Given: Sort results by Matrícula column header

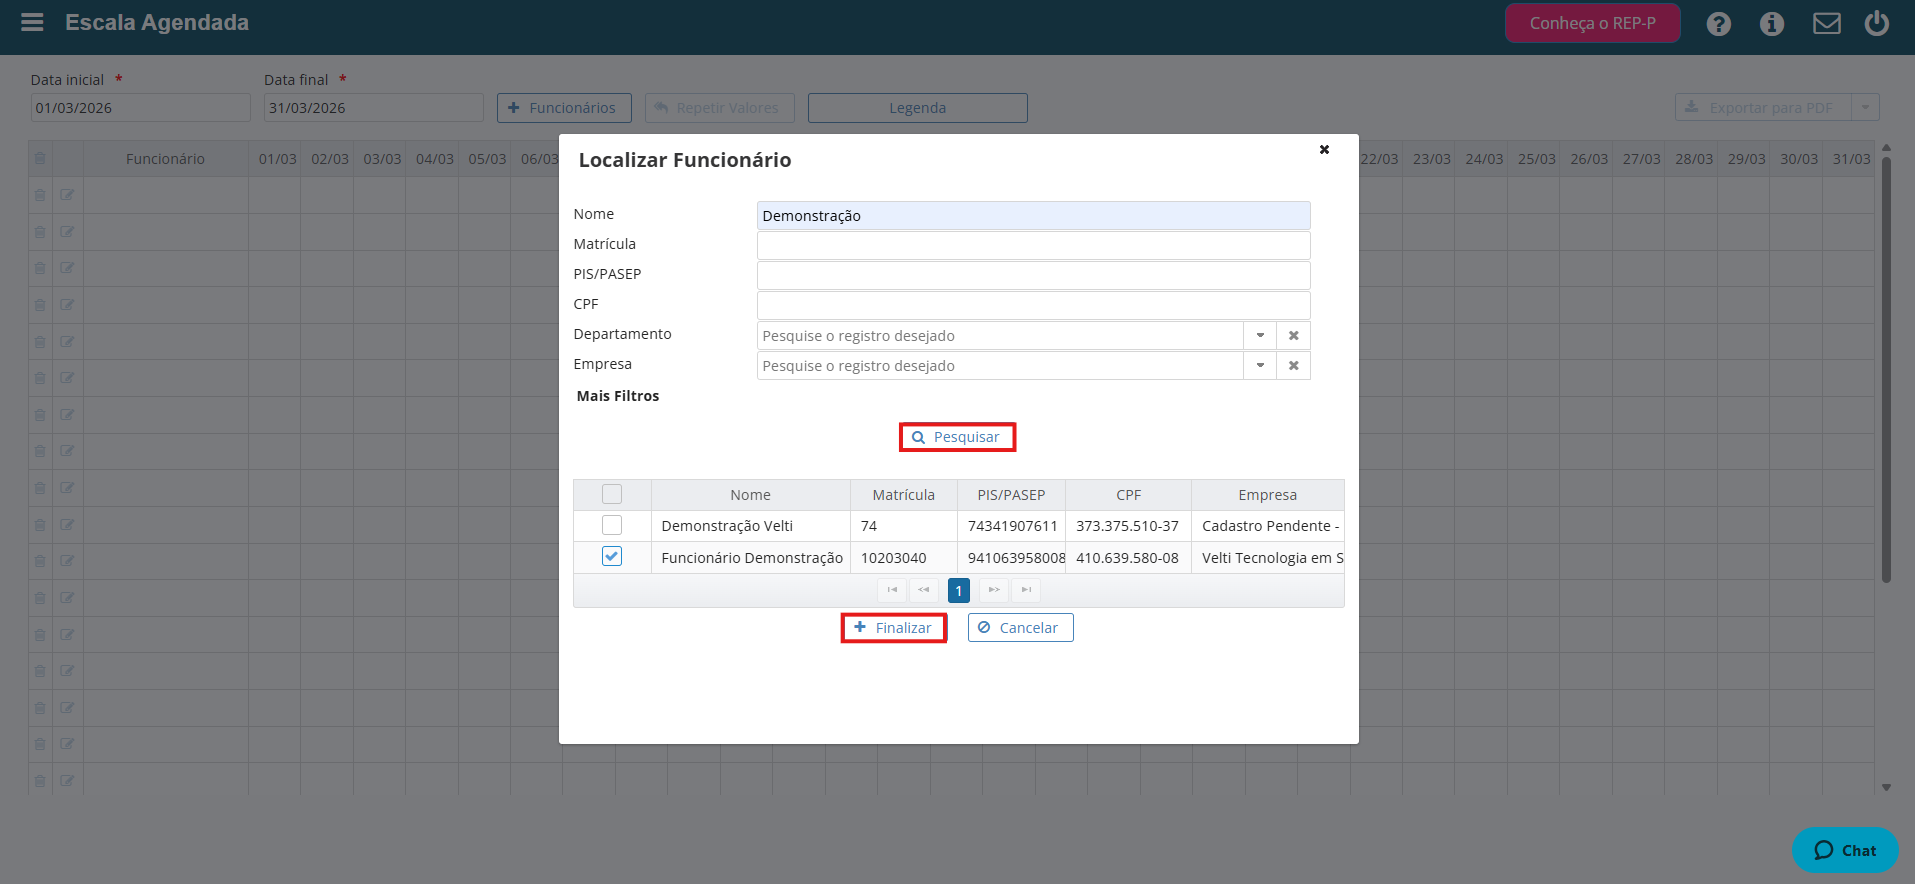Looking at the screenshot, I should (x=903, y=495).
